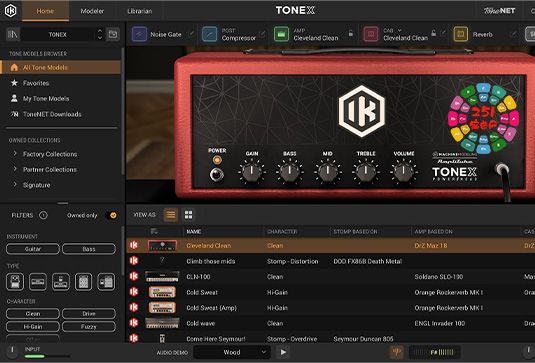Toggle the CAB Cleveland Clean module icon
This screenshot has width=535, height=363.
pyautogui.click(x=371, y=34)
